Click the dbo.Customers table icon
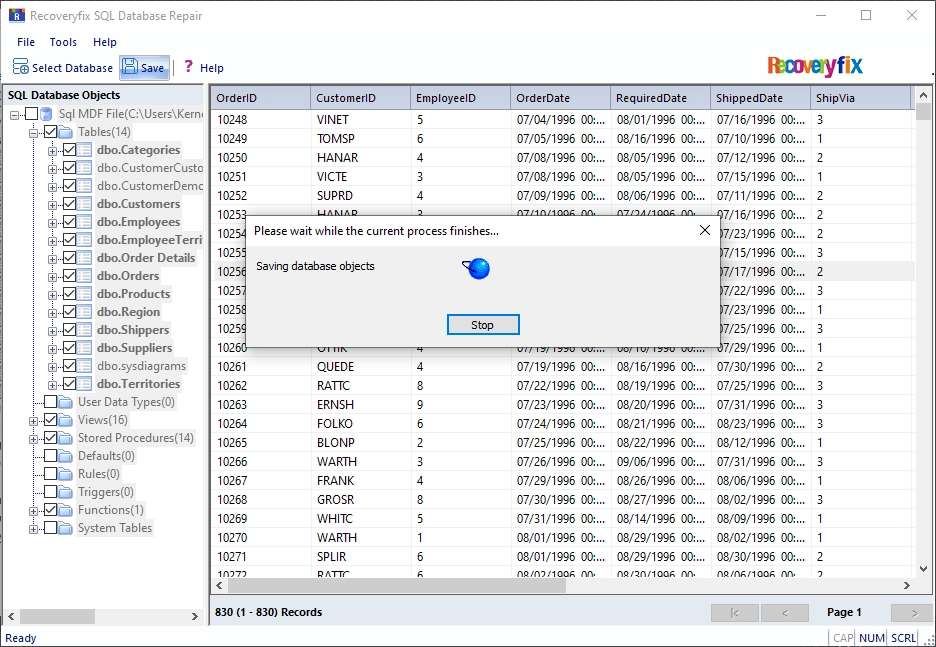The image size is (936, 647). [85, 204]
